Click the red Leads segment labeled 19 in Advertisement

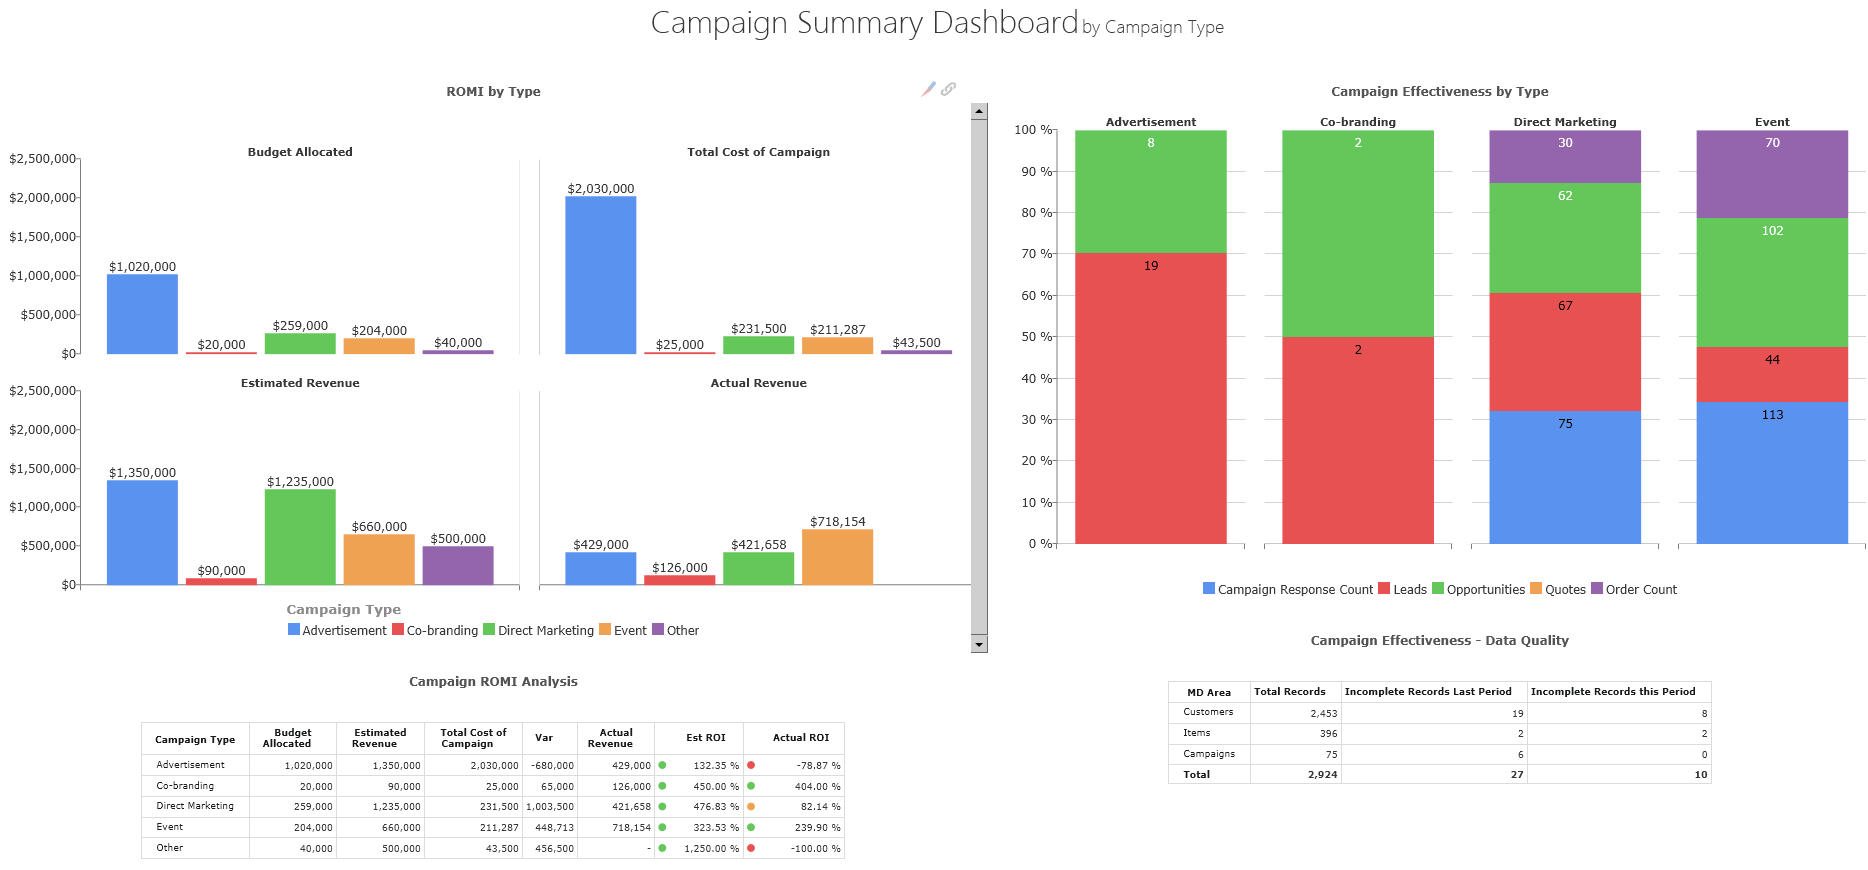coord(1150,398)
